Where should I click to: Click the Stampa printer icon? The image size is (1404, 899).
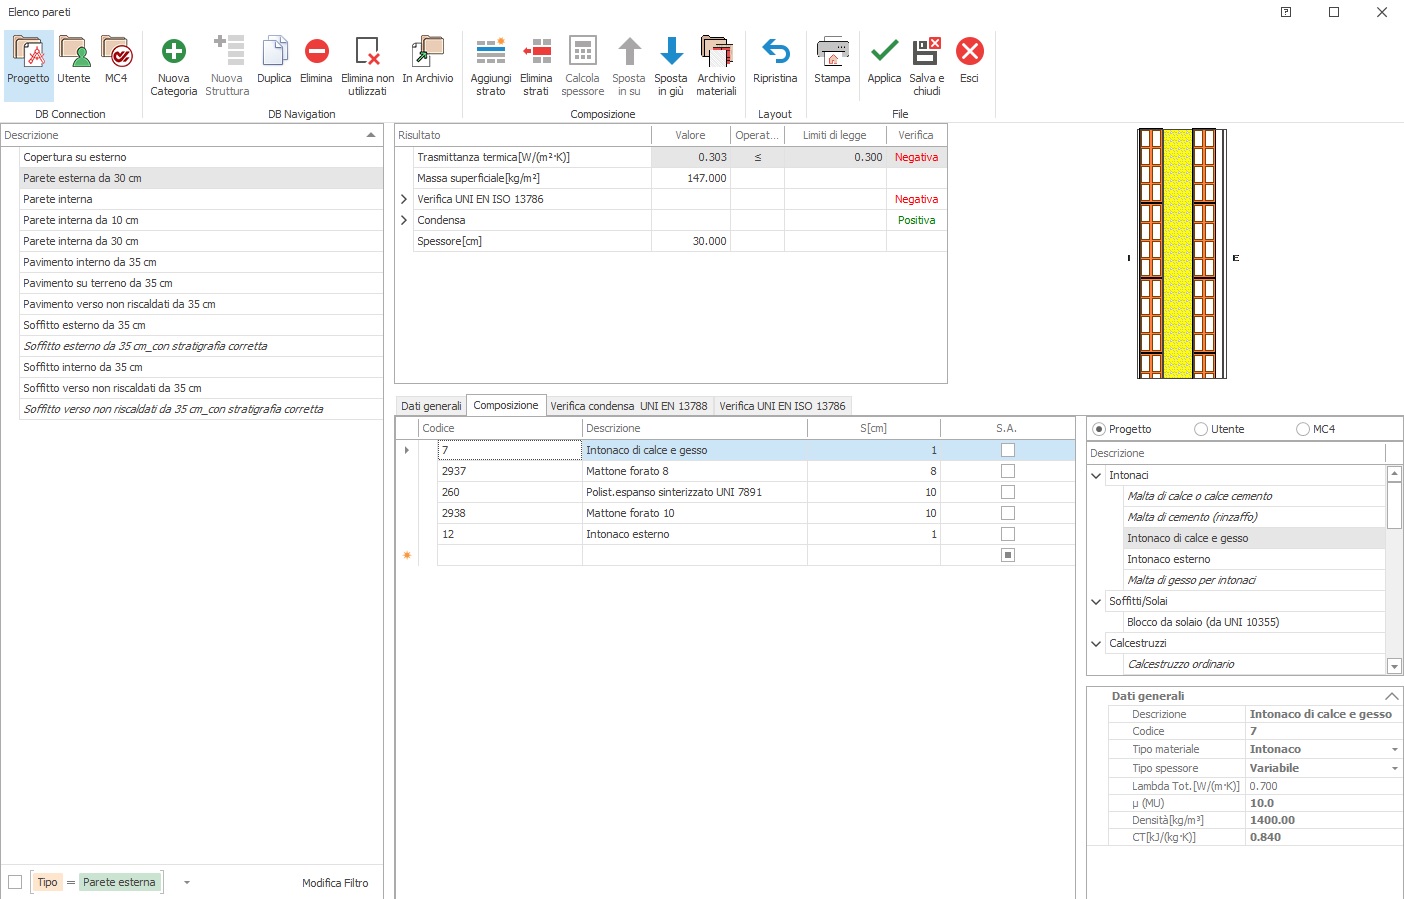coord(832,52)
